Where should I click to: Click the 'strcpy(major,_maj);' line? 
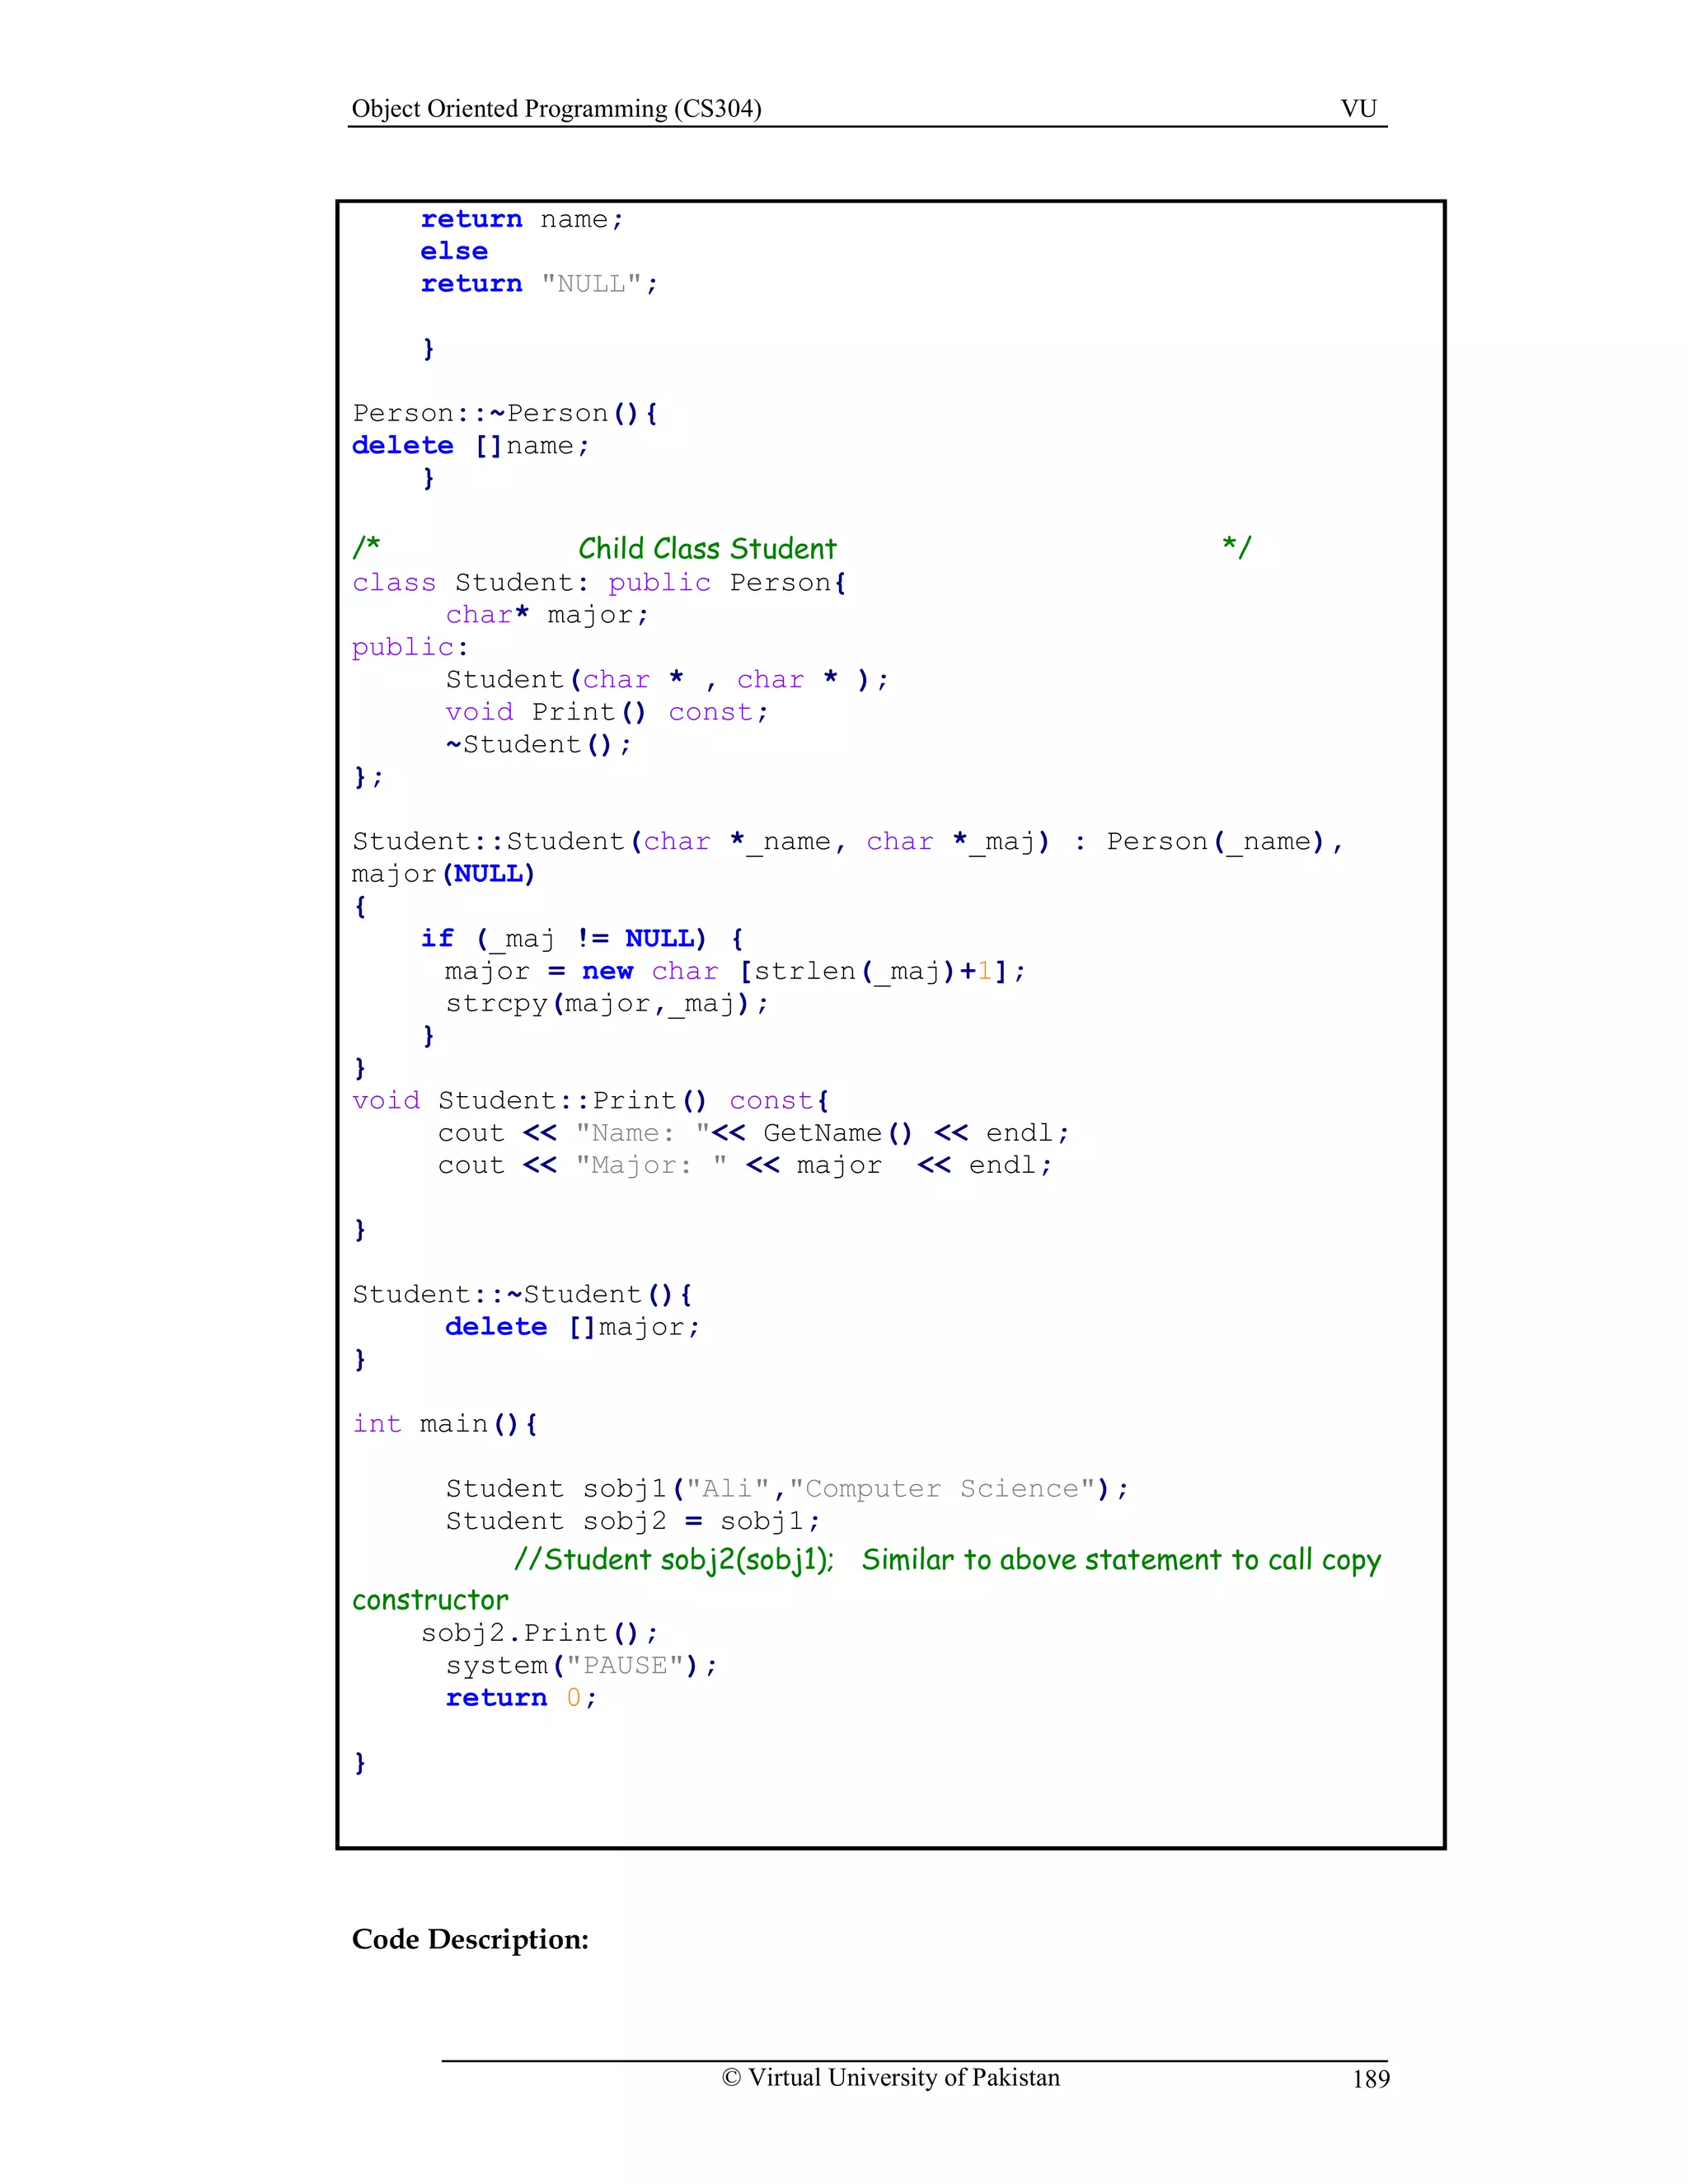(x=607, y=1003)
